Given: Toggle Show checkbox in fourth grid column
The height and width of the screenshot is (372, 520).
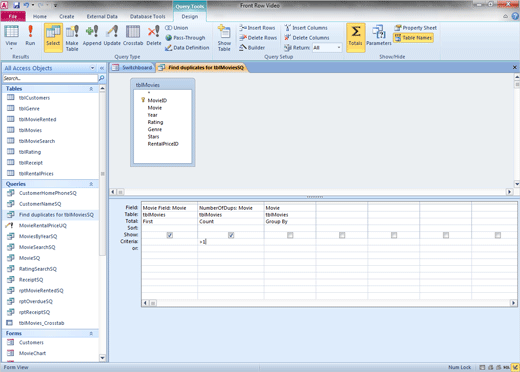Looking at the screenshot, I should coord(342,235).
